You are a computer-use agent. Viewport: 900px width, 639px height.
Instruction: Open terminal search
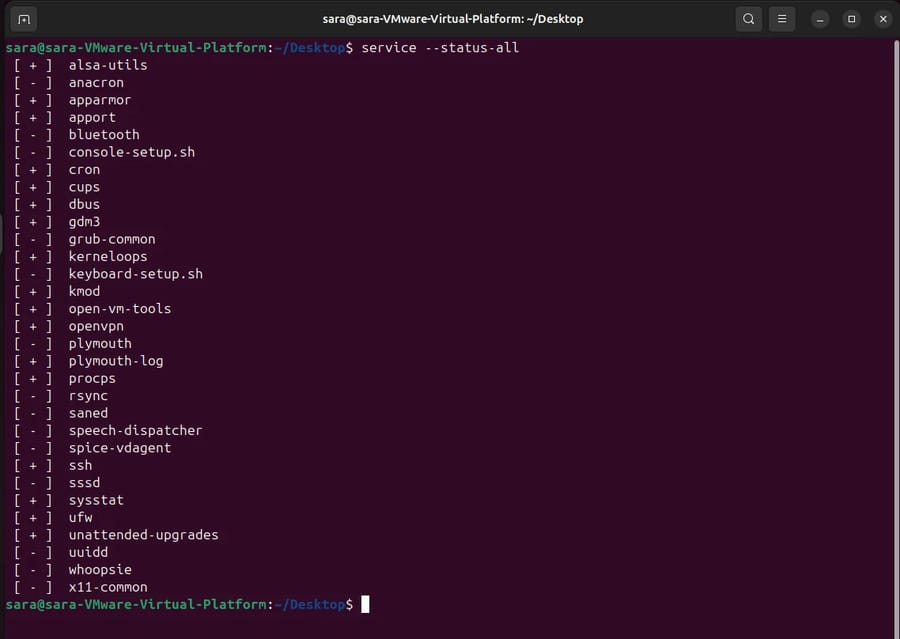pos(748,19)
